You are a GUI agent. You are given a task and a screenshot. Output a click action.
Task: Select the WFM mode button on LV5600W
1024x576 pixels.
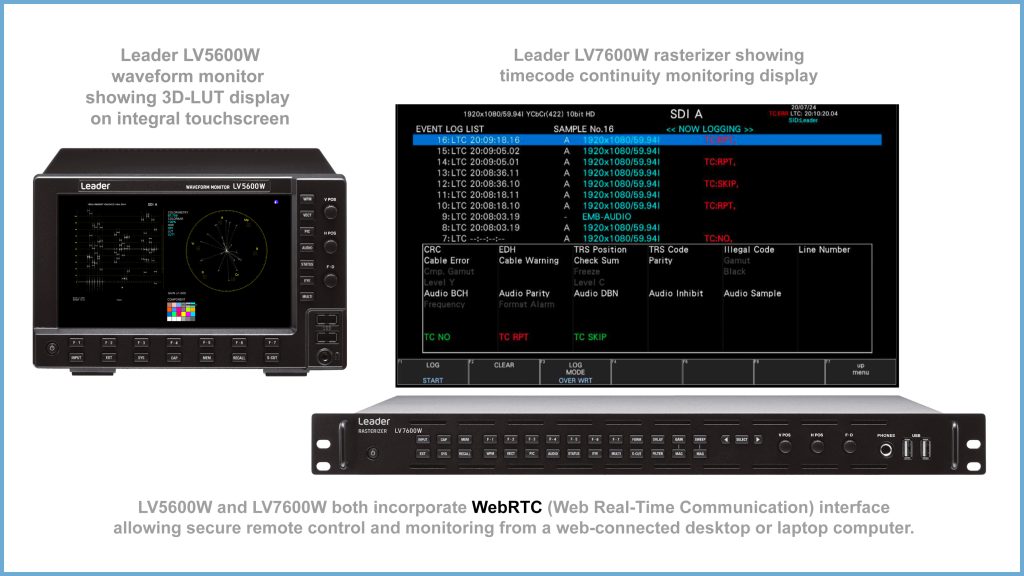pyautogui.click(x=307, y=199)
